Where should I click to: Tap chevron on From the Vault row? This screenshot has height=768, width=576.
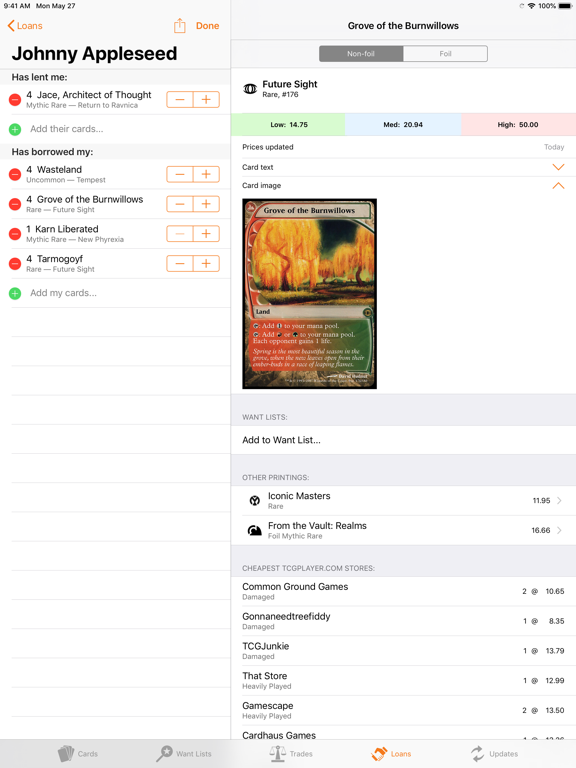[x=559, y=530]
